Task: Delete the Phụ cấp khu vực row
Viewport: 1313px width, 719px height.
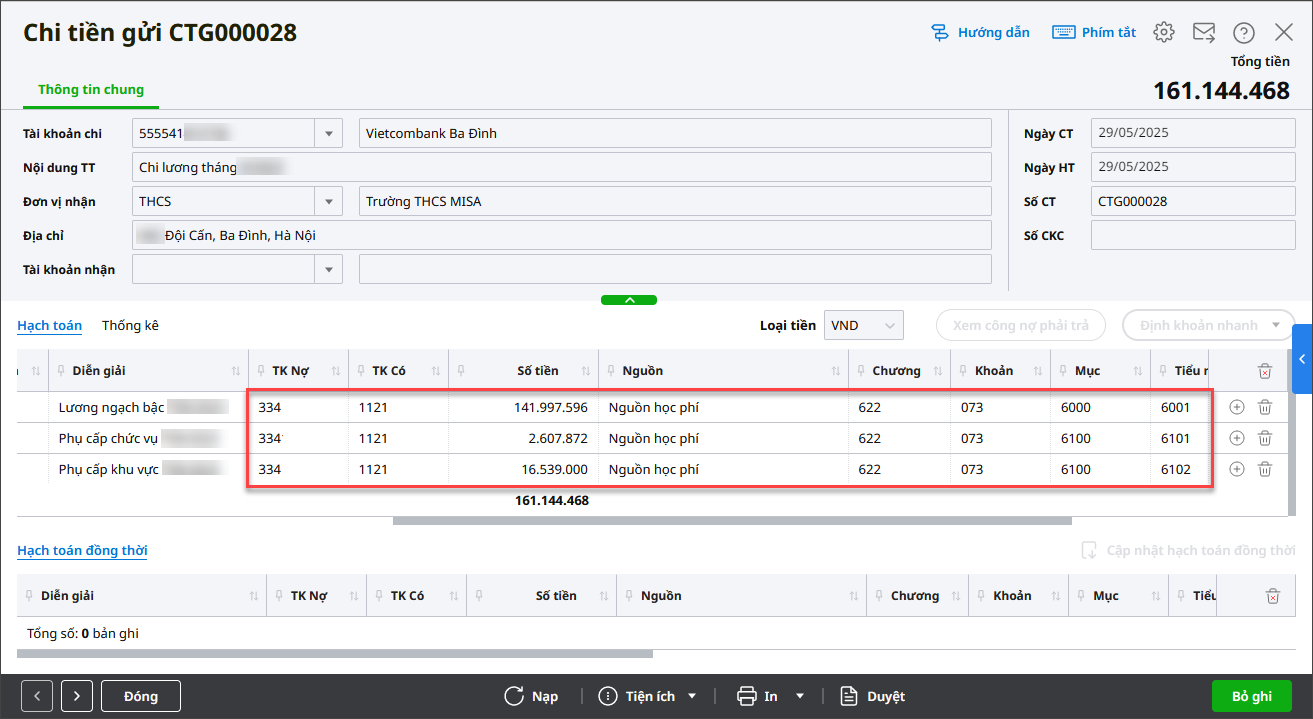Action: (x=1264, y=469)
